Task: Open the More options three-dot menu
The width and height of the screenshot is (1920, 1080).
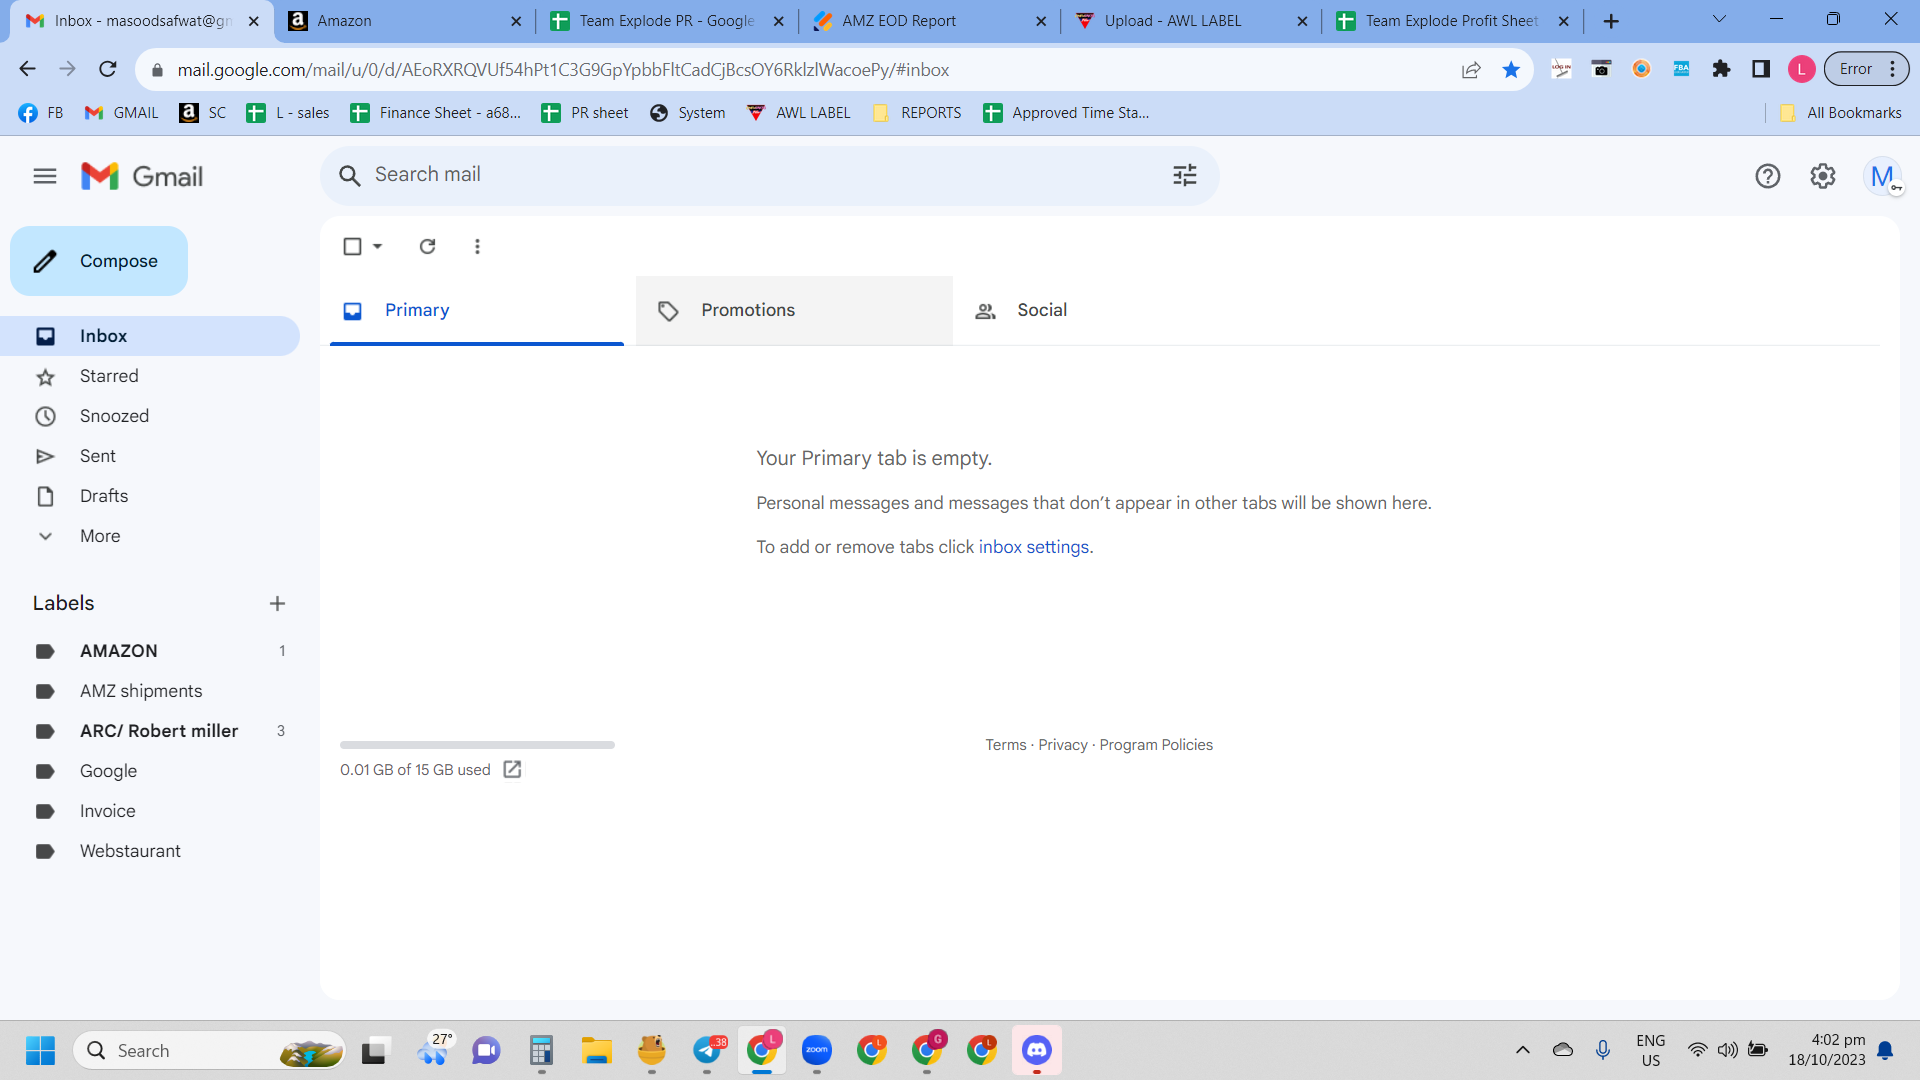Action: point(477,246)
